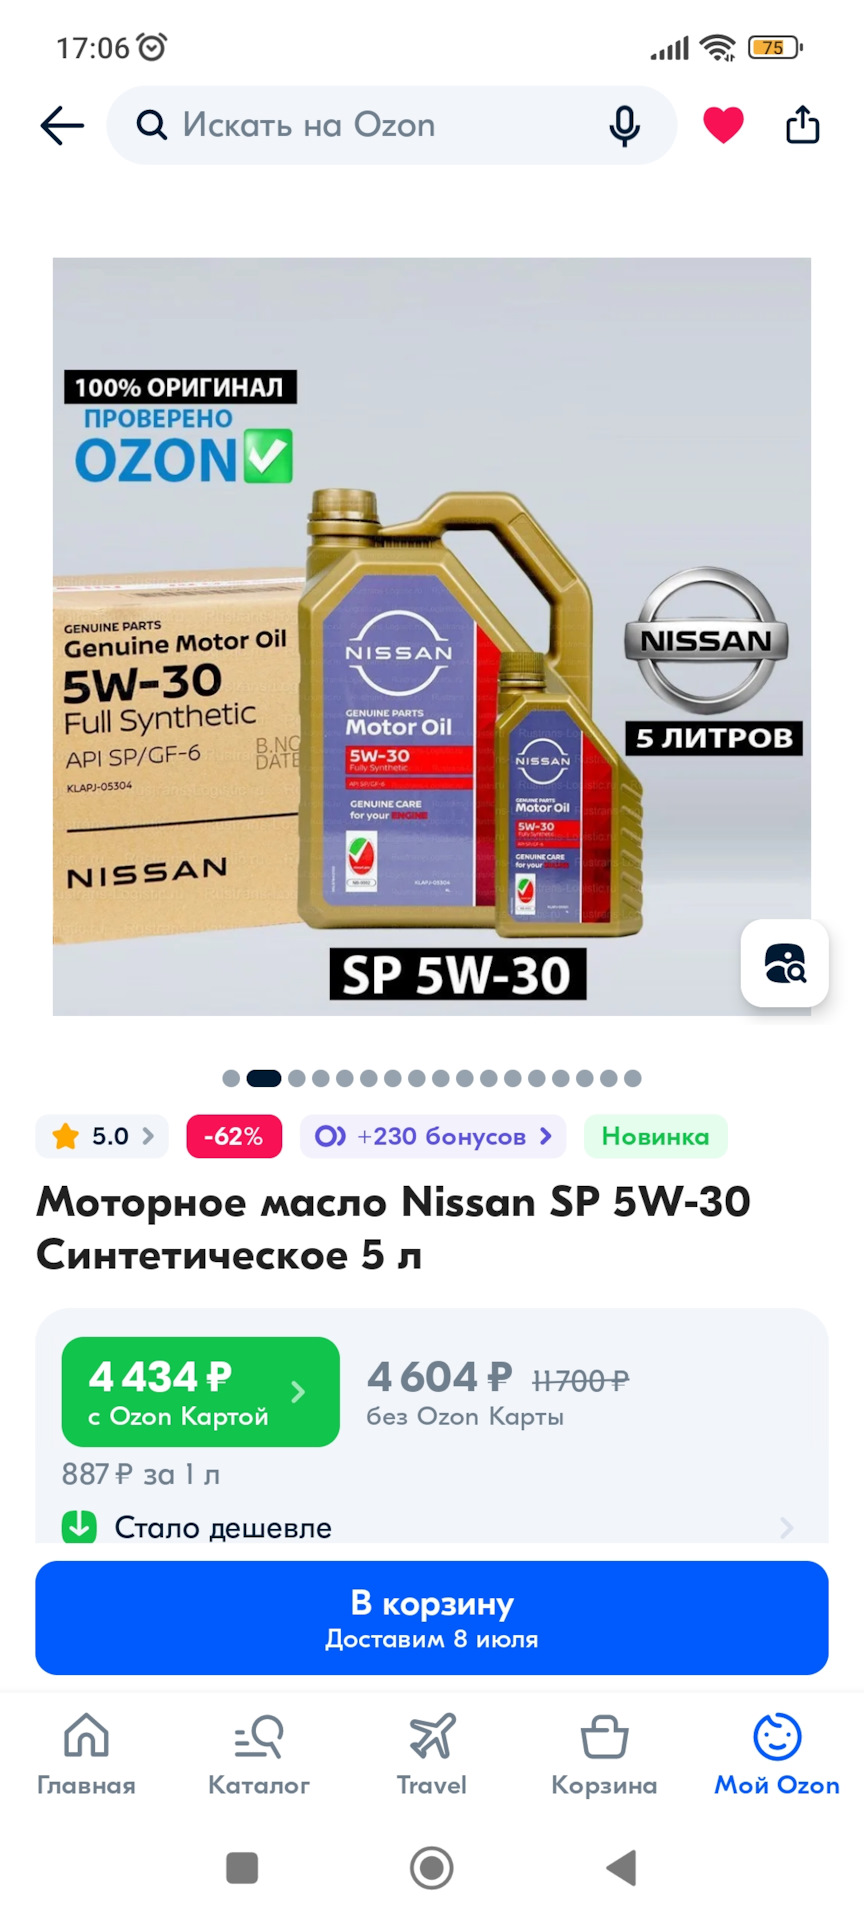Toggle the red heart favorite icon
The image size is (864, 1920).
click(x=723, y=126)
